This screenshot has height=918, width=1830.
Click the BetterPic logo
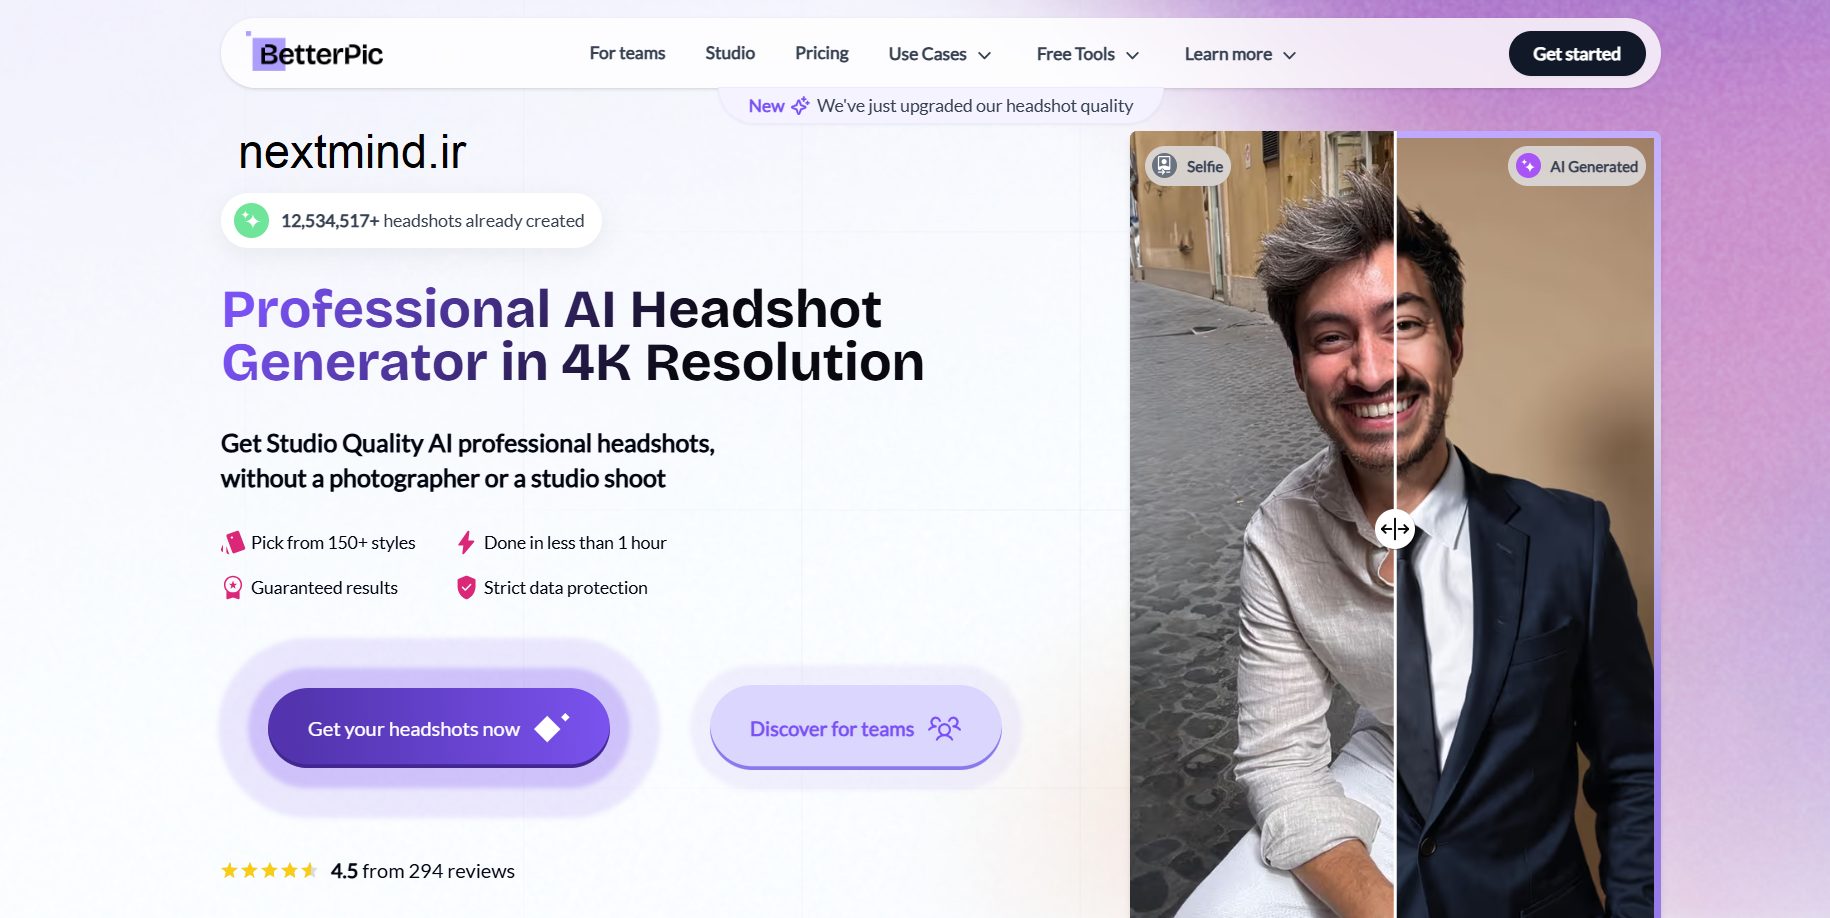(x=316, y=53)
